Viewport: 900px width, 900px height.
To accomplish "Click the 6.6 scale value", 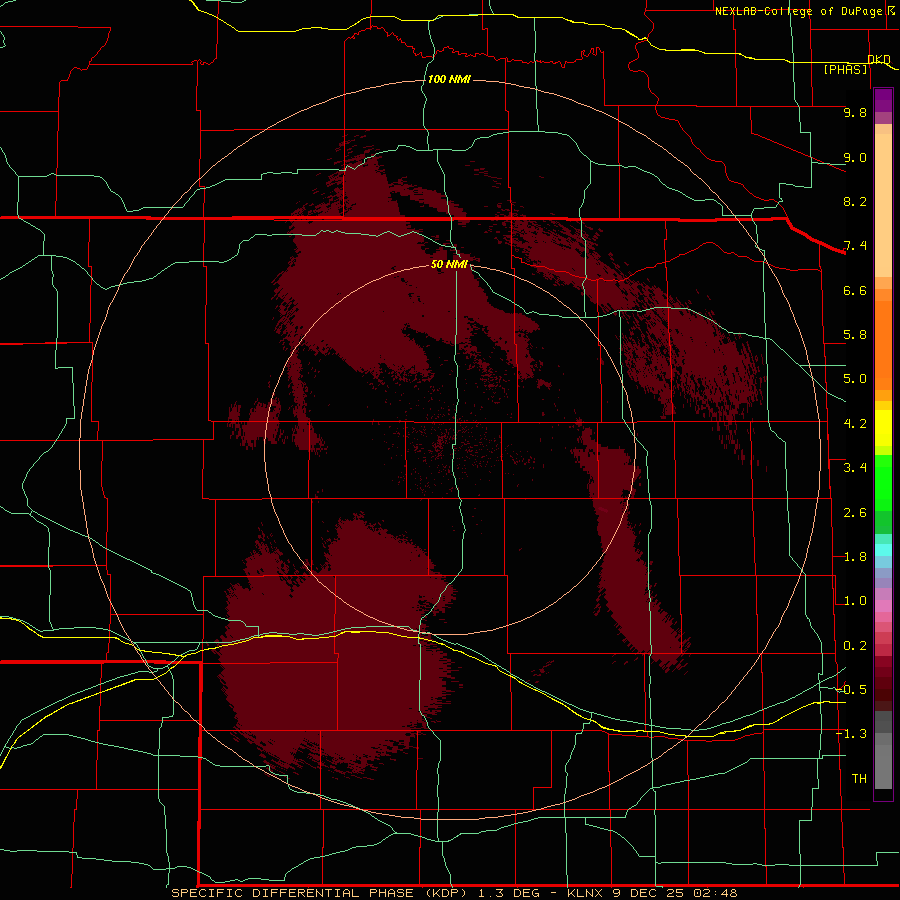I will (855, 290).
